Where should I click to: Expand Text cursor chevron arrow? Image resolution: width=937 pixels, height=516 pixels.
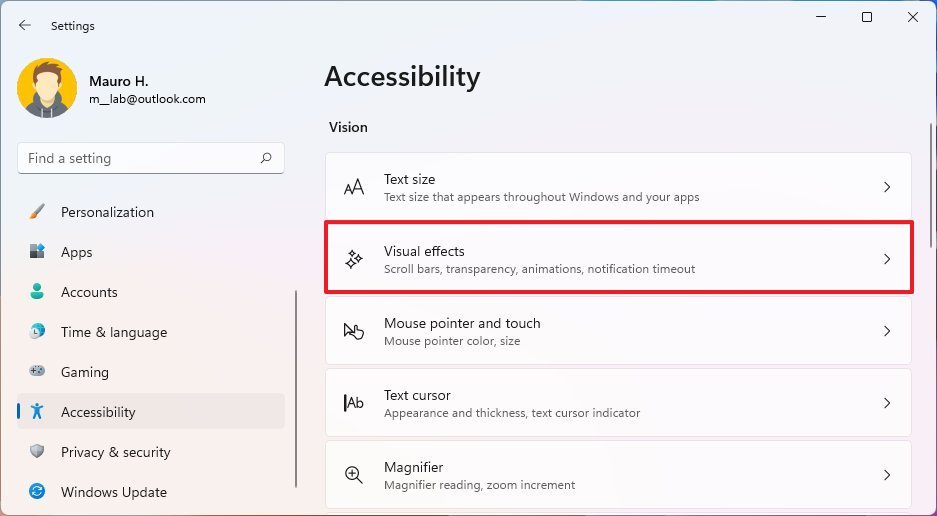click(x=887, y=403)
